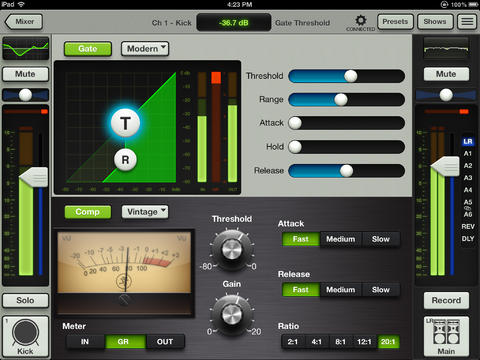Screen dimensions: 480x360
Task: Toggle the Gate on/off button
Action: (x=88, y=49)
